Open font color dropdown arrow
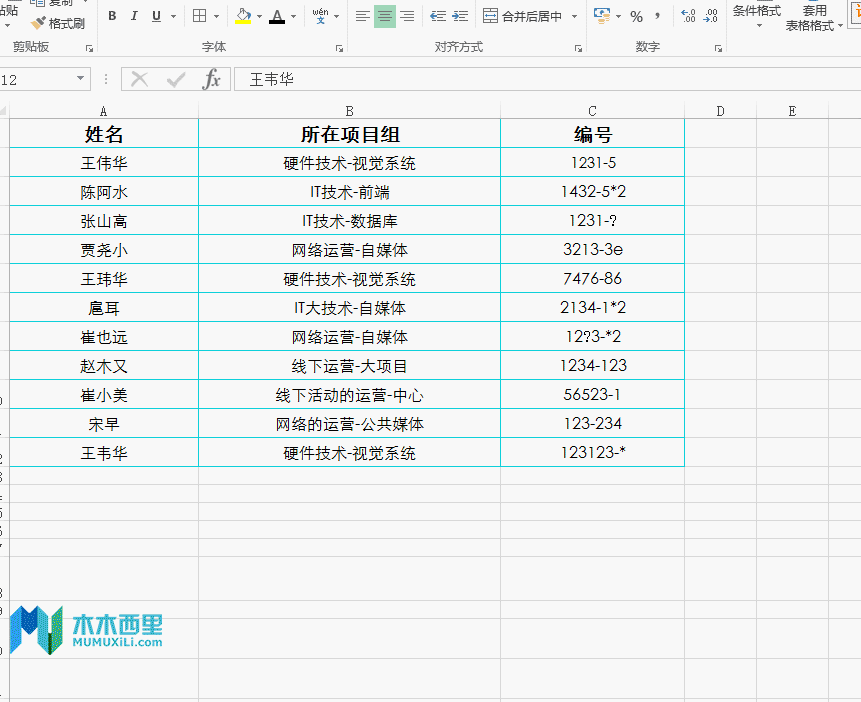Viewport: 861px width, 702px height. click(294, 16)
